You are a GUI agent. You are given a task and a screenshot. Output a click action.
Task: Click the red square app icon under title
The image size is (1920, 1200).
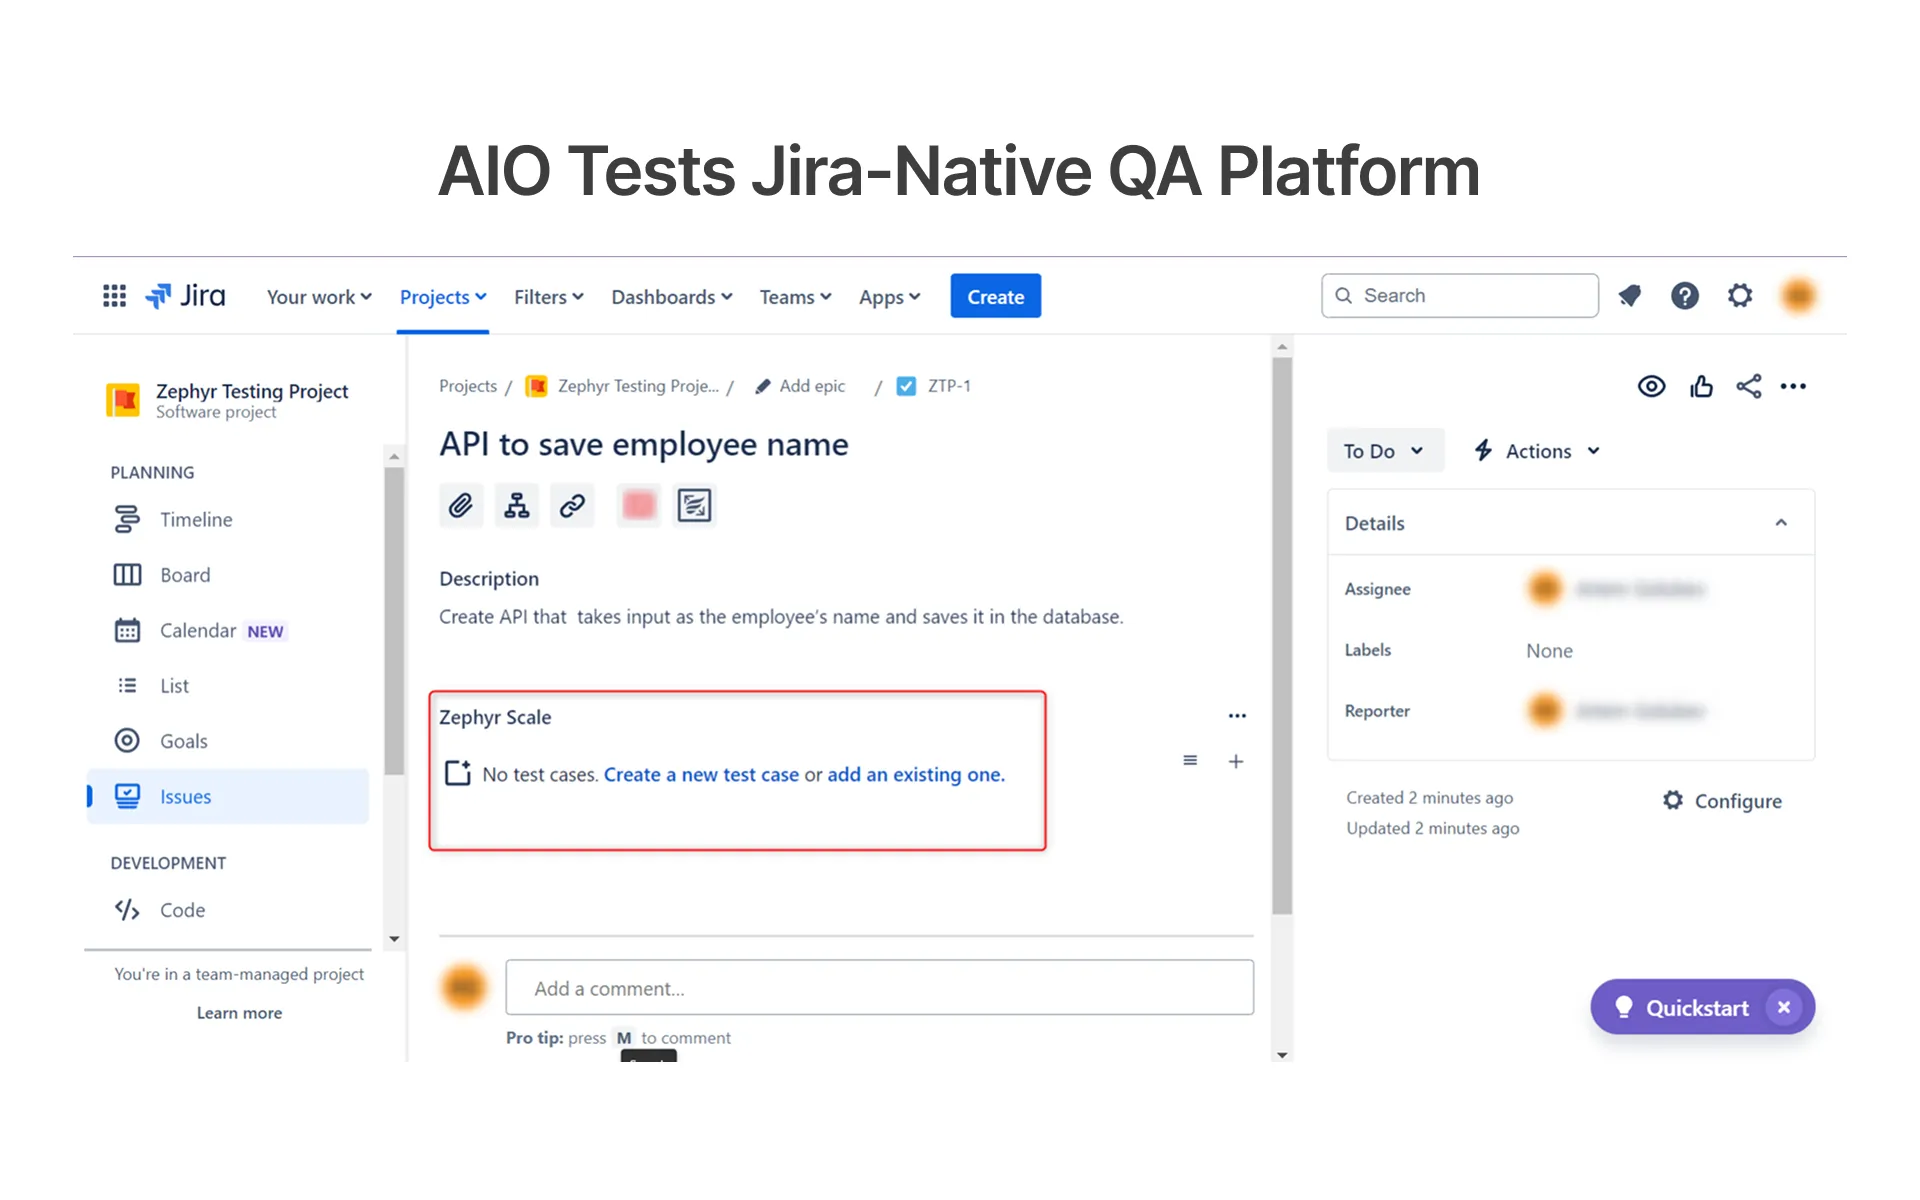tap(639, 506)
